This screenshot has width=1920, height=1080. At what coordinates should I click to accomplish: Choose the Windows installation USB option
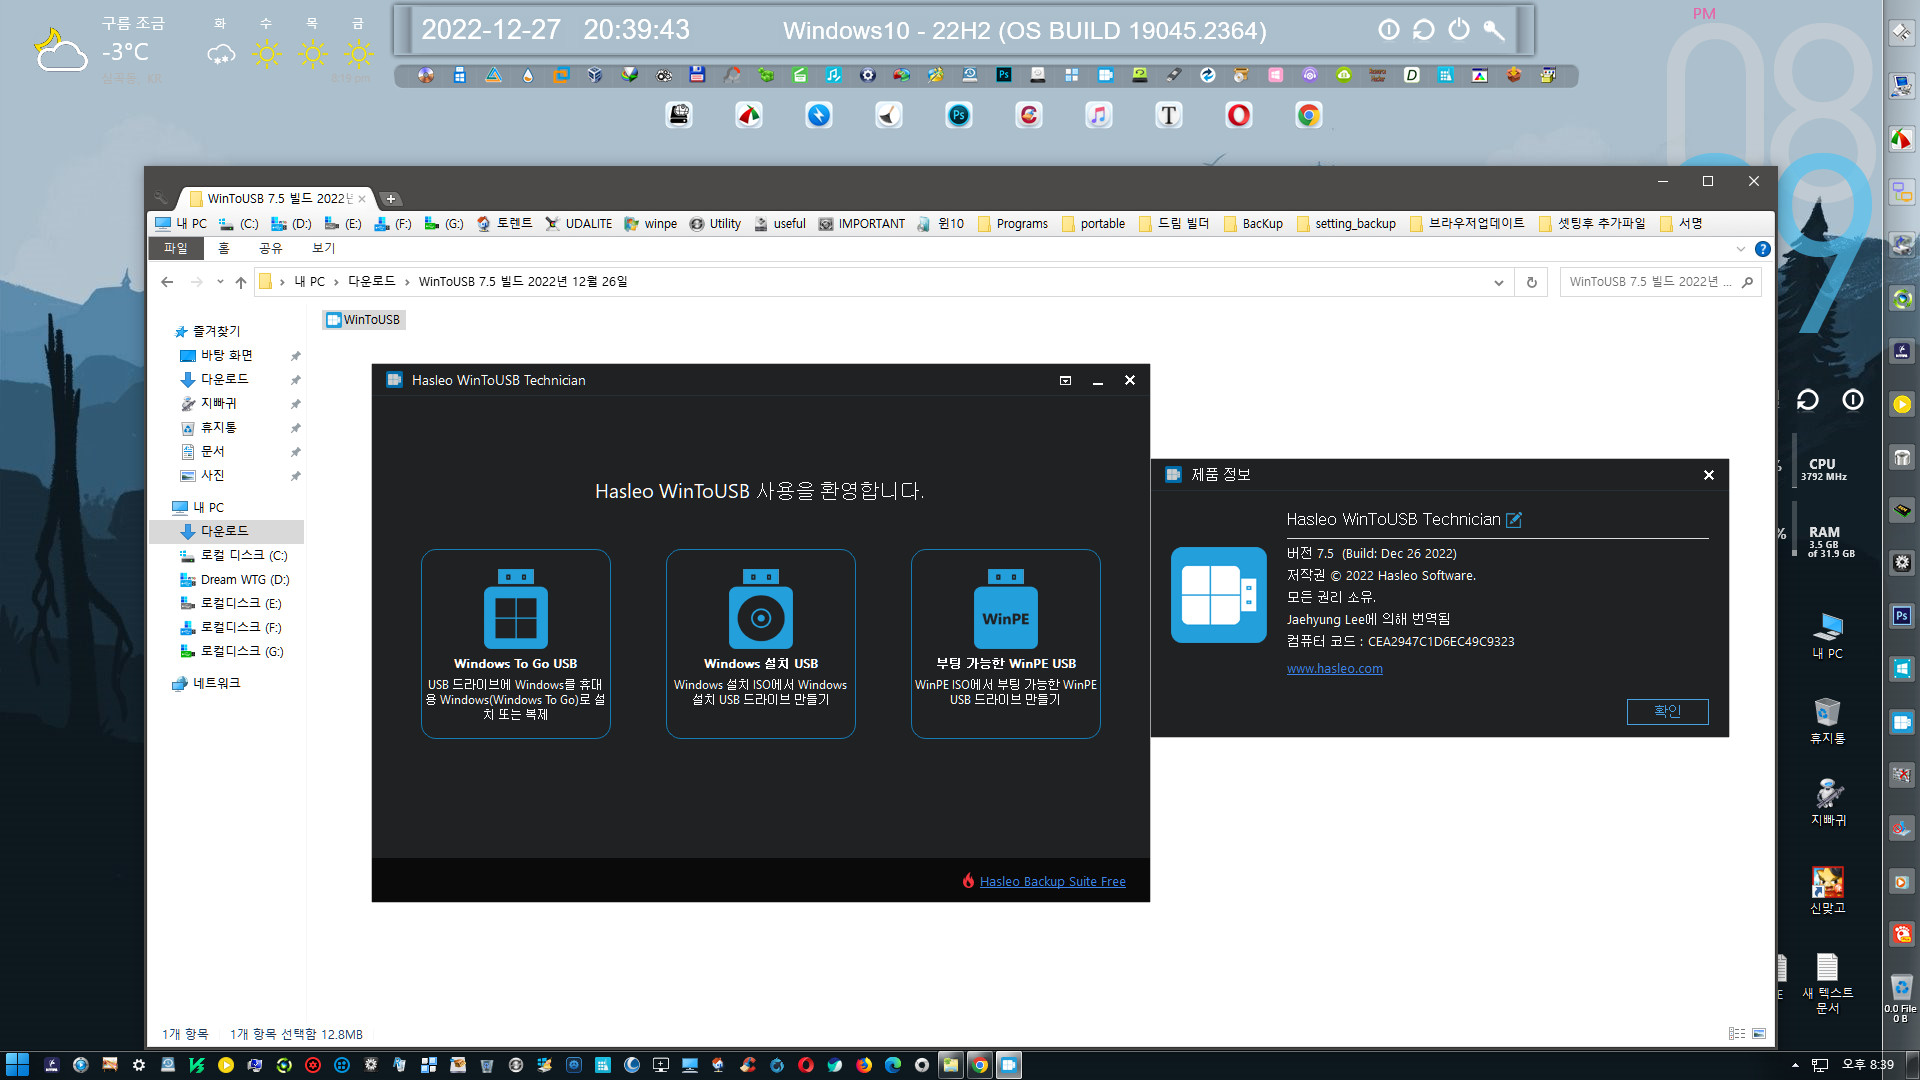[761, 644]
